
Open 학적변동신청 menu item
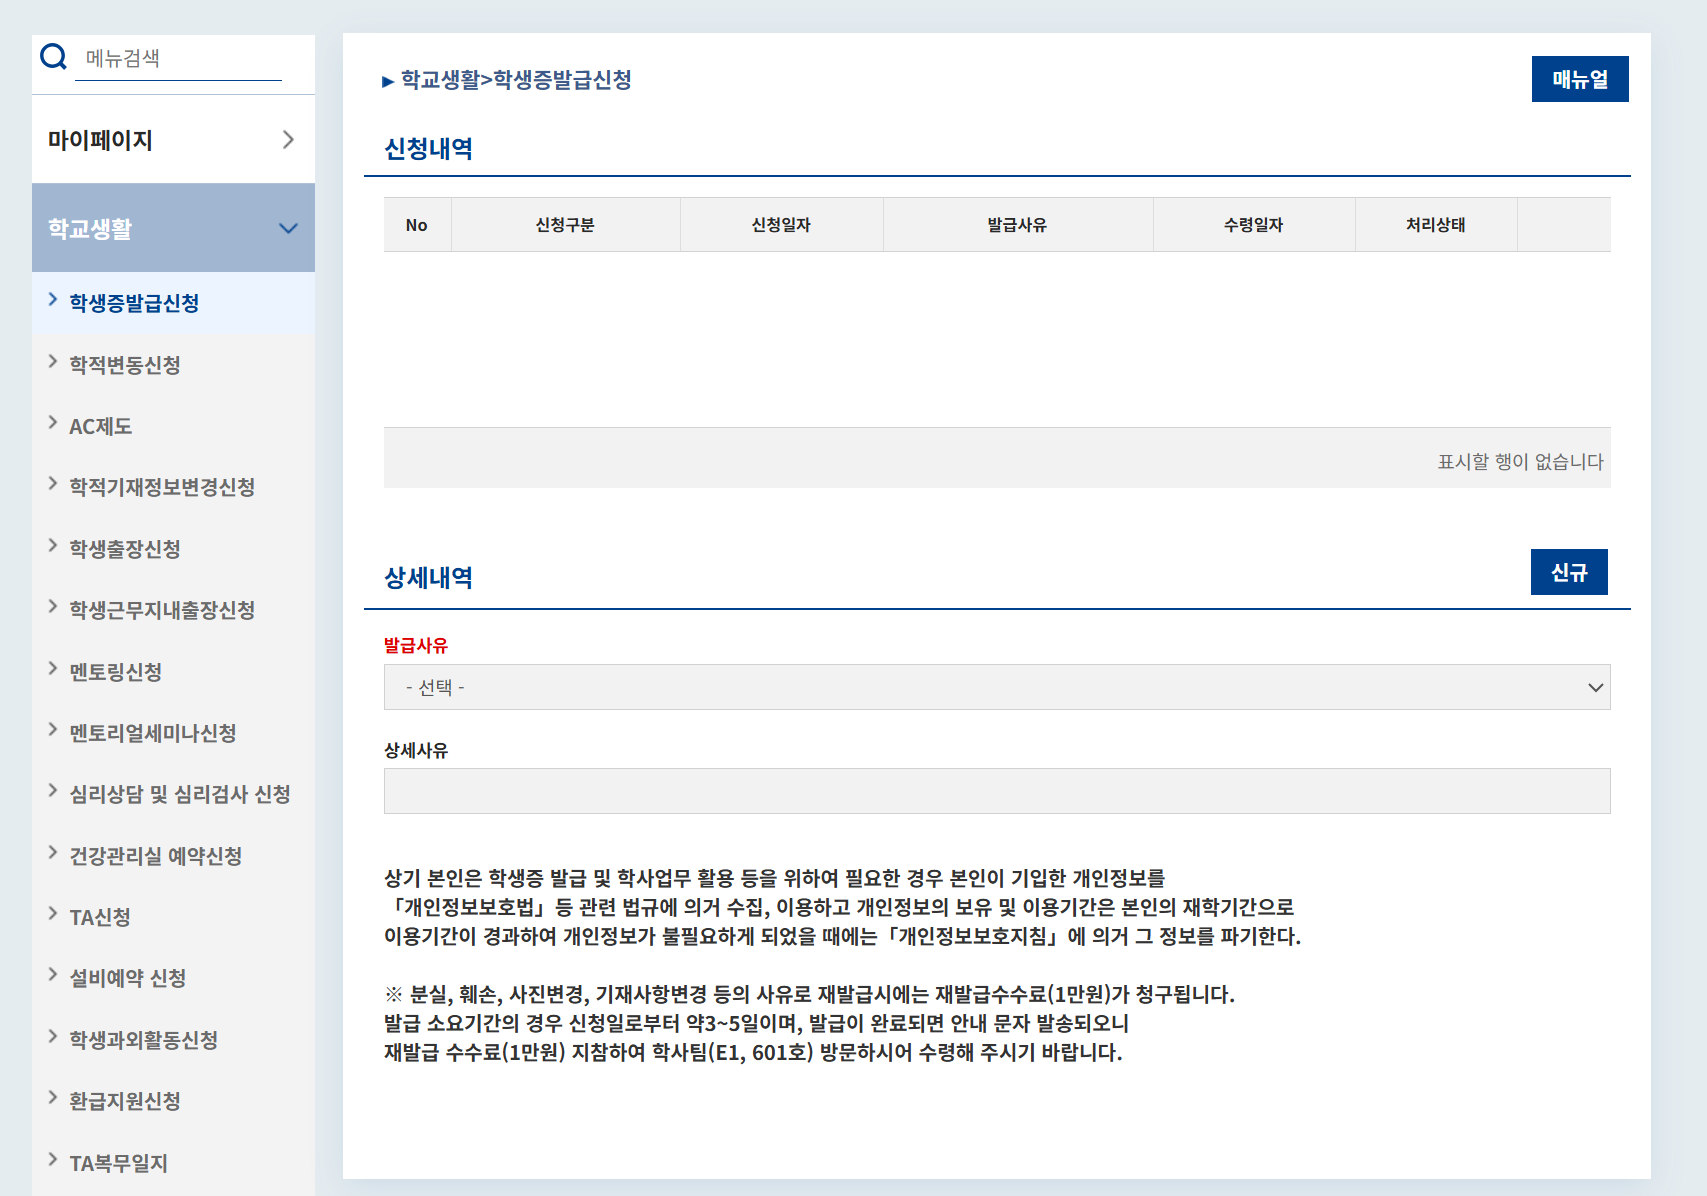click(125, 365)
